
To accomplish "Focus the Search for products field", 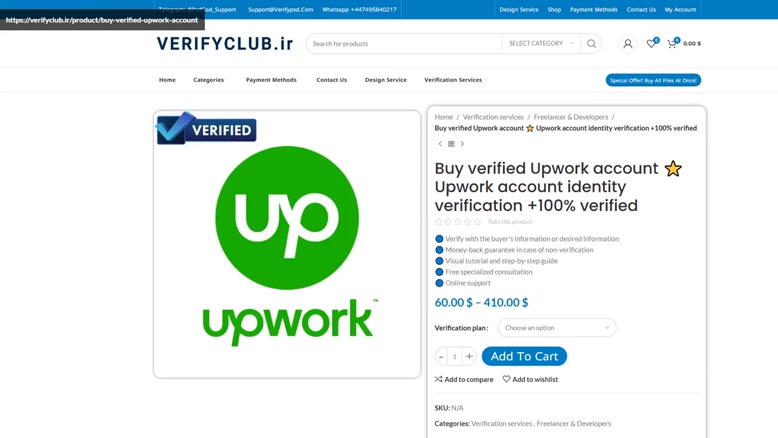I will [404, 44].
